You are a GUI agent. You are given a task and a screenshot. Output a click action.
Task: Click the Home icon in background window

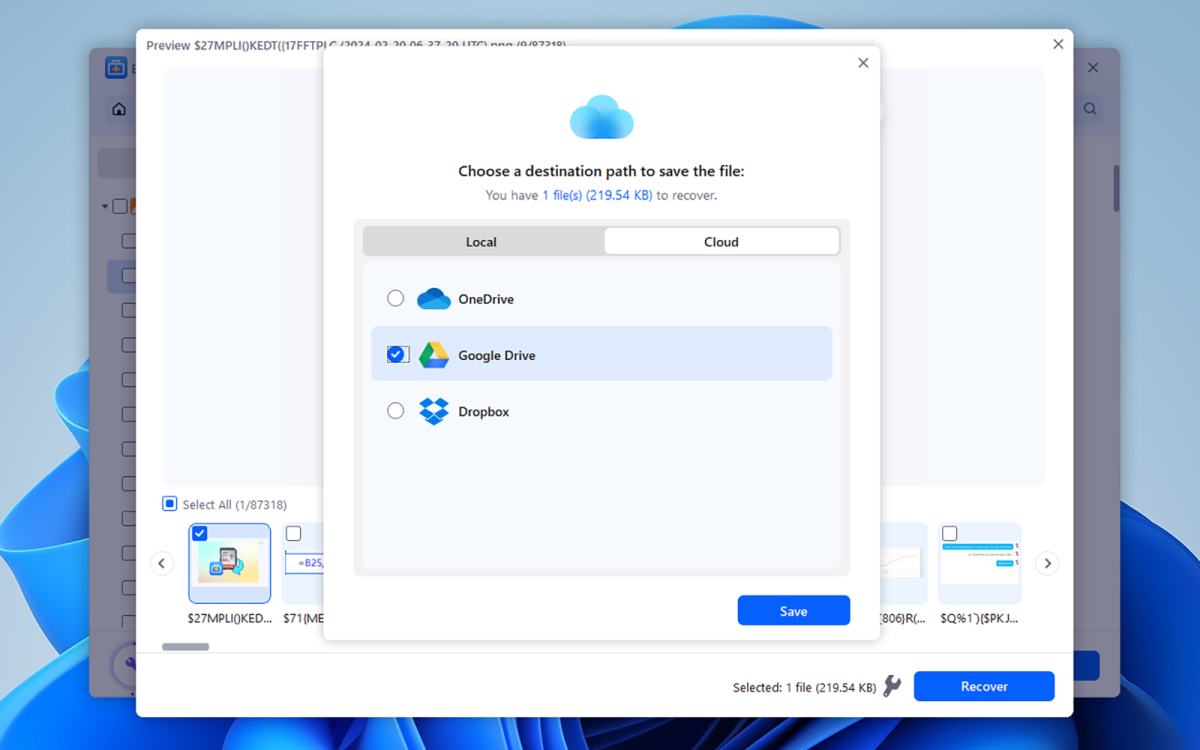119,109
